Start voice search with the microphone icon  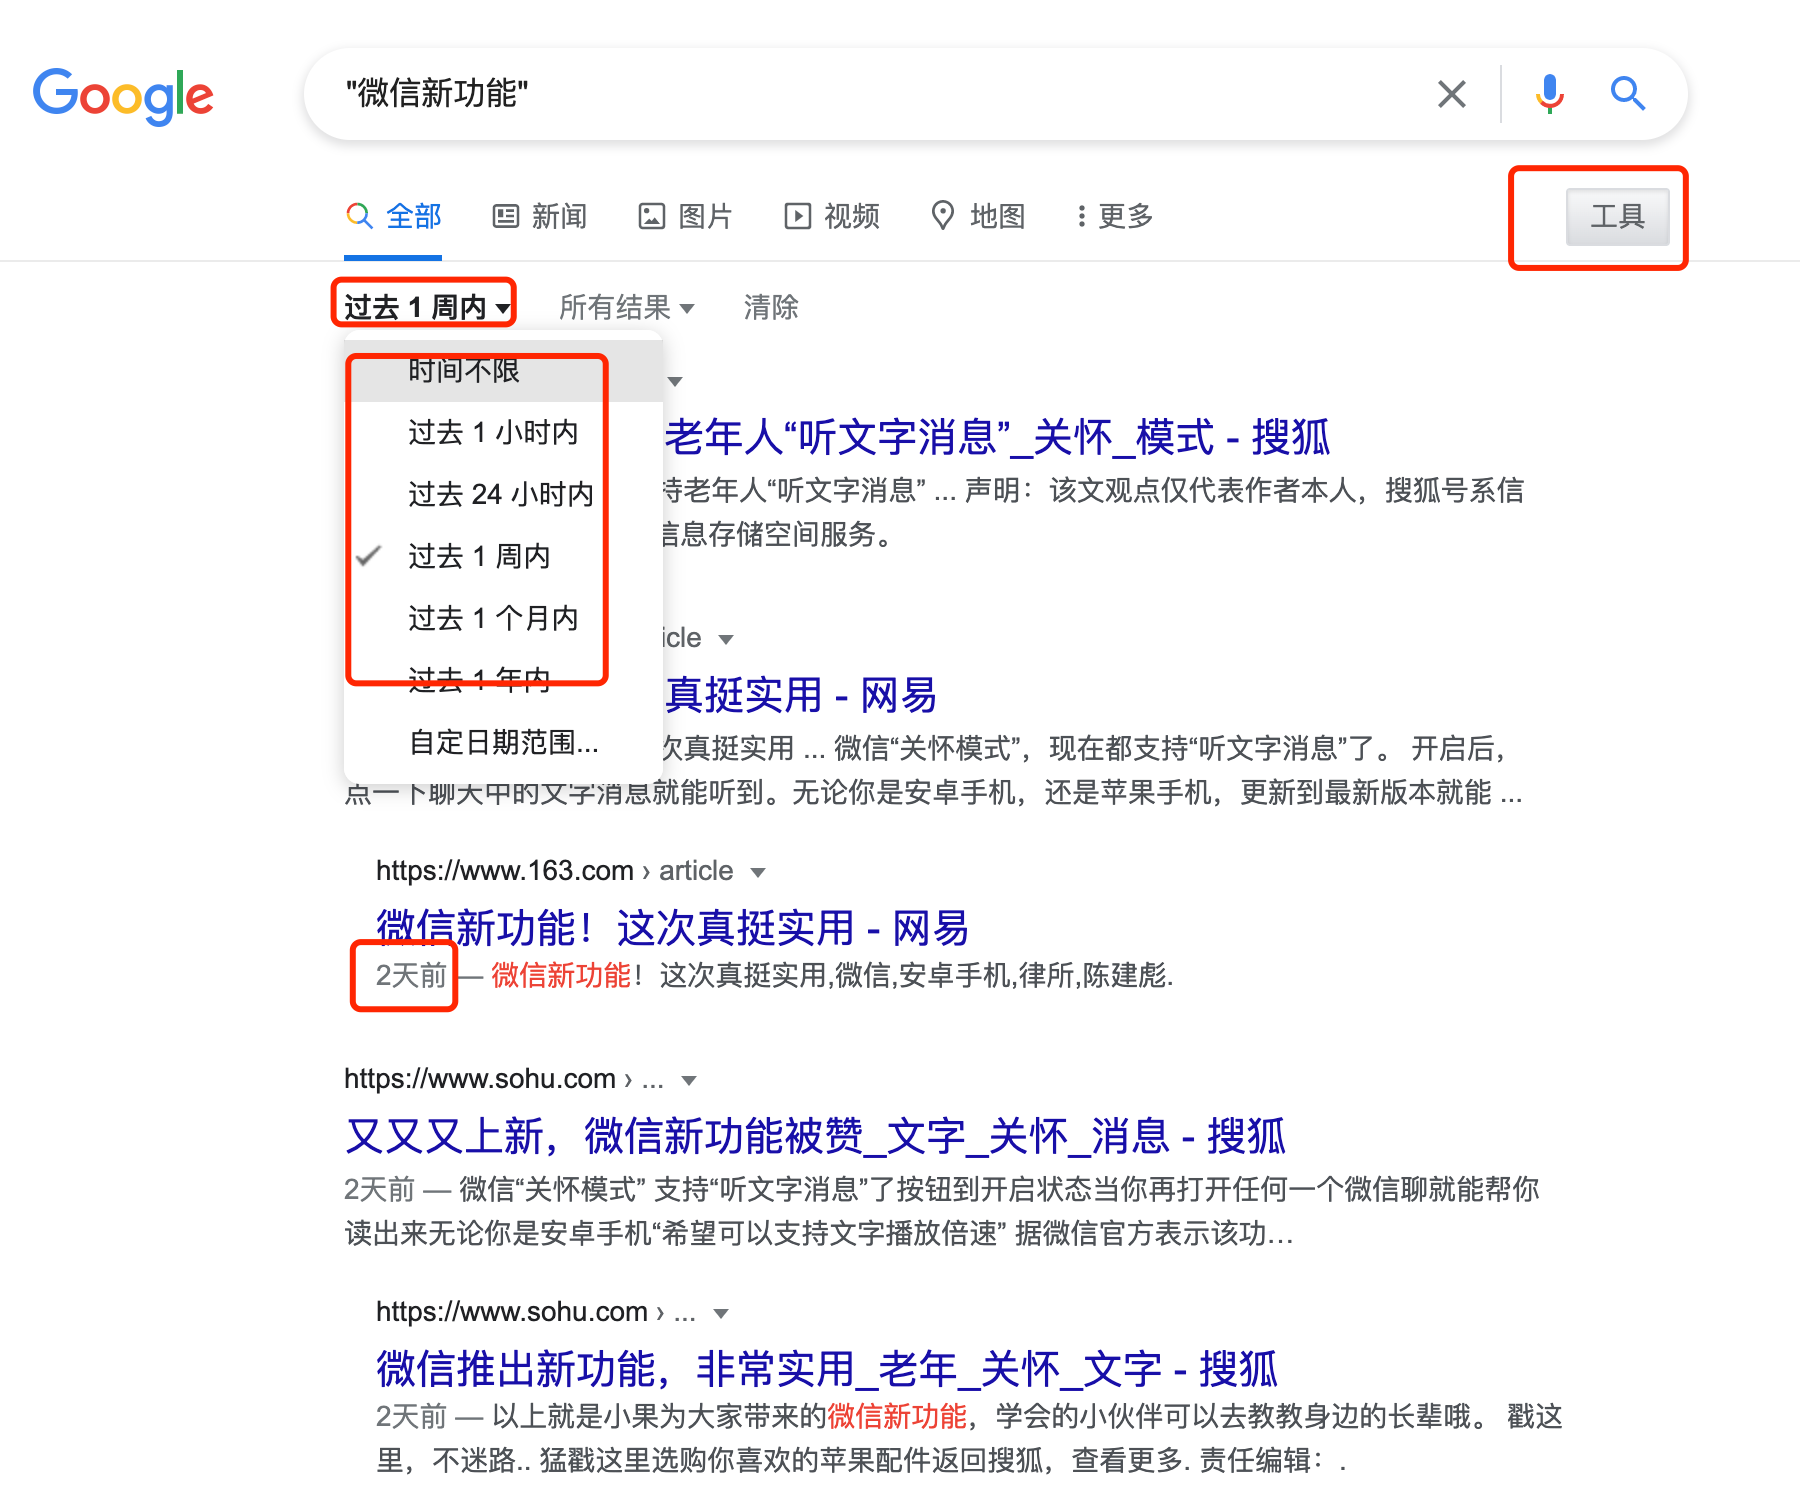(1549, 94)
